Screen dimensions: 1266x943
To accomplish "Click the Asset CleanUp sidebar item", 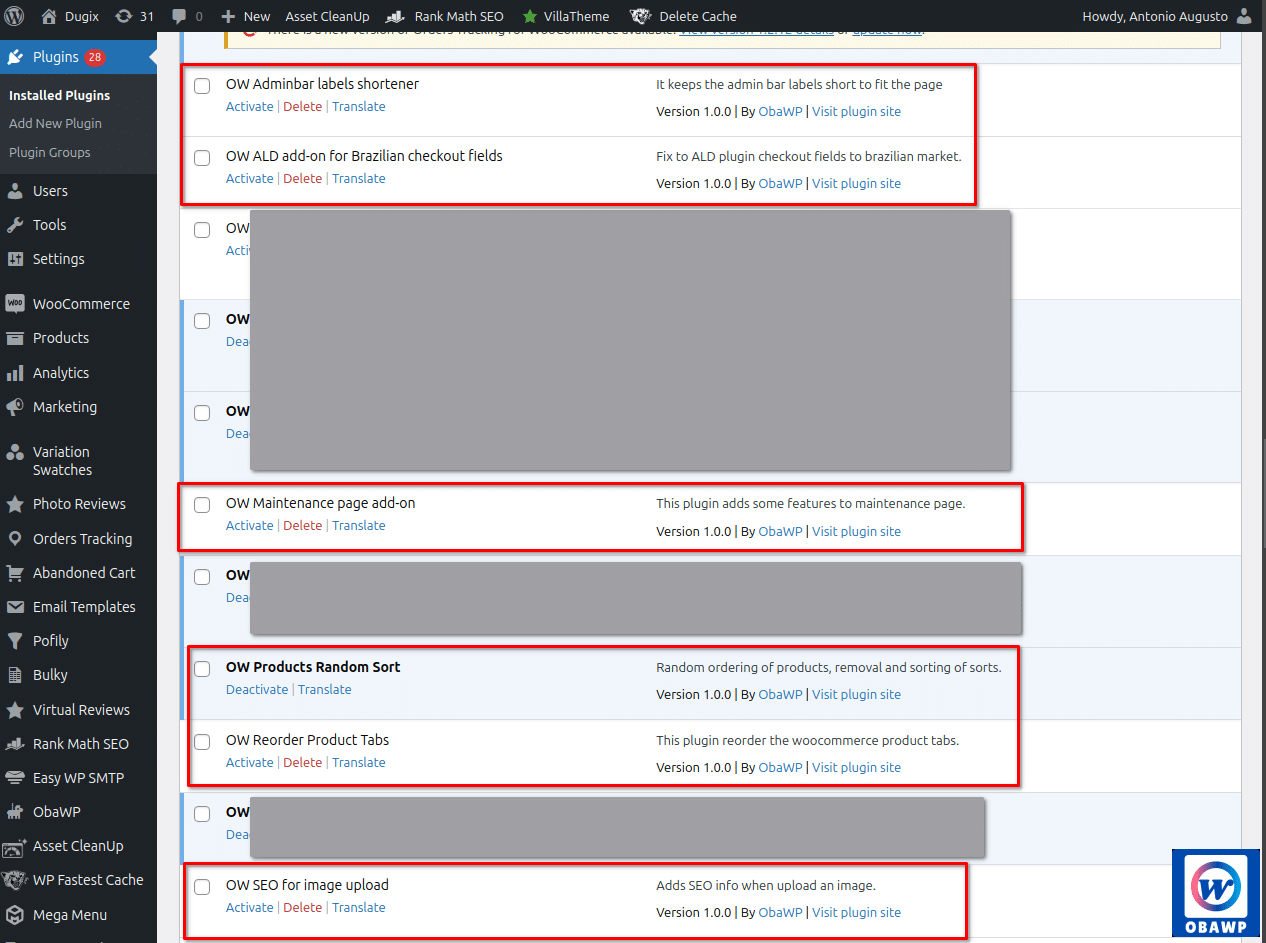I will [x=78, y=846].
